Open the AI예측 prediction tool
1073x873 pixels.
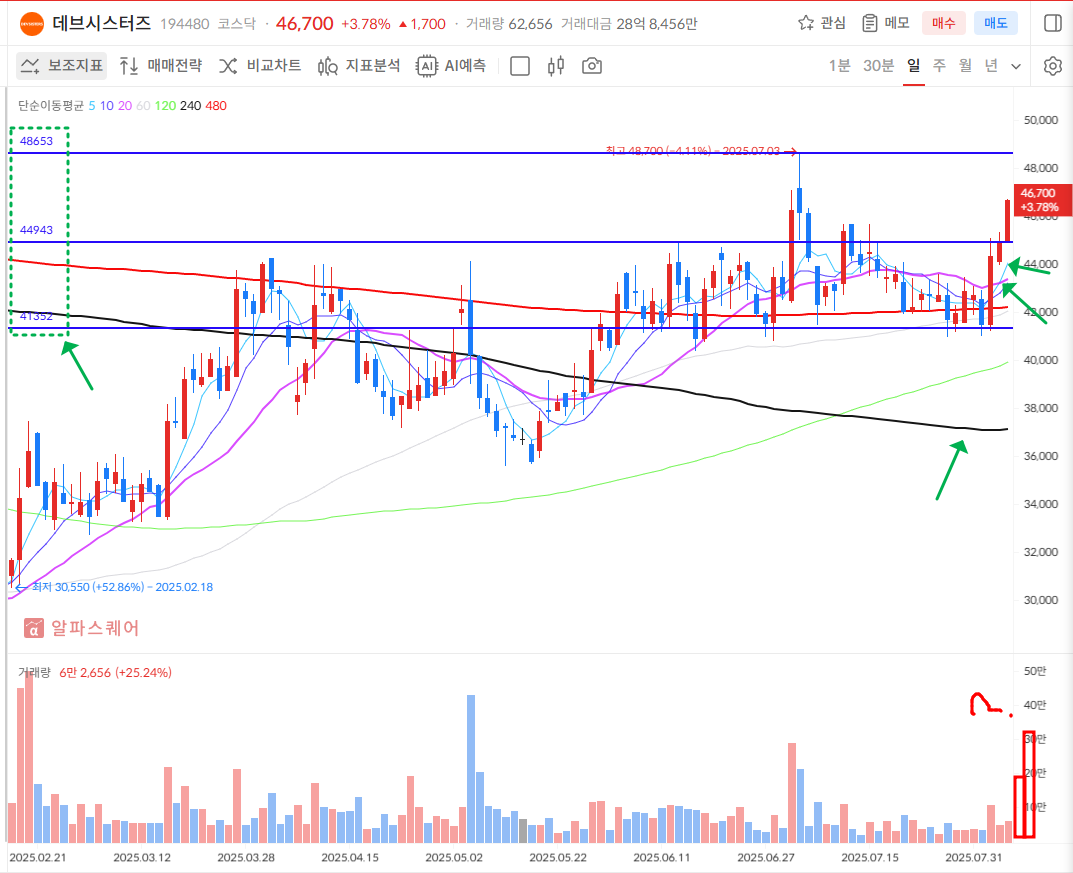[x=452, y=66]
